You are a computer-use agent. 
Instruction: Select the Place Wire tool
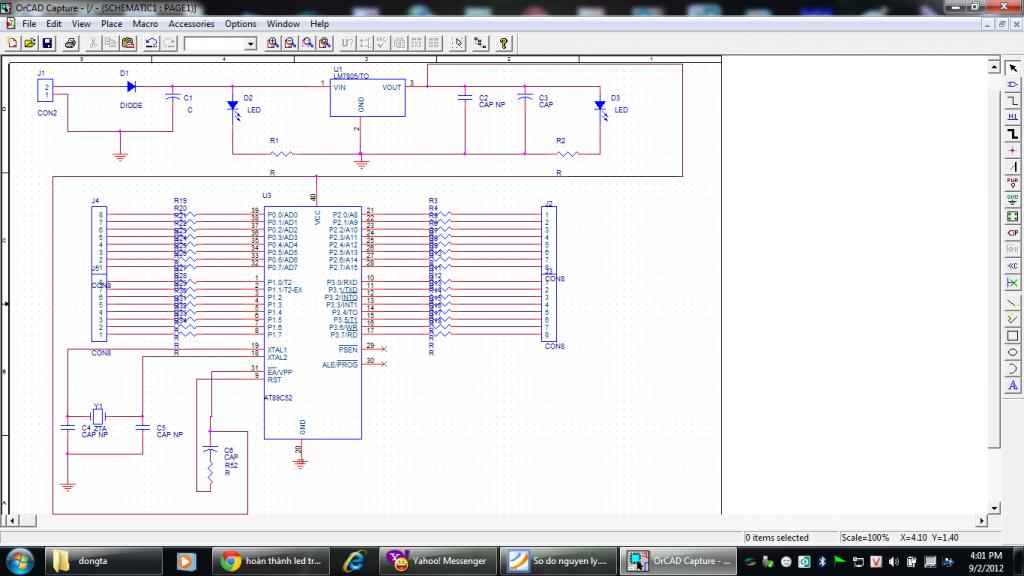[x=1012, y=100]
